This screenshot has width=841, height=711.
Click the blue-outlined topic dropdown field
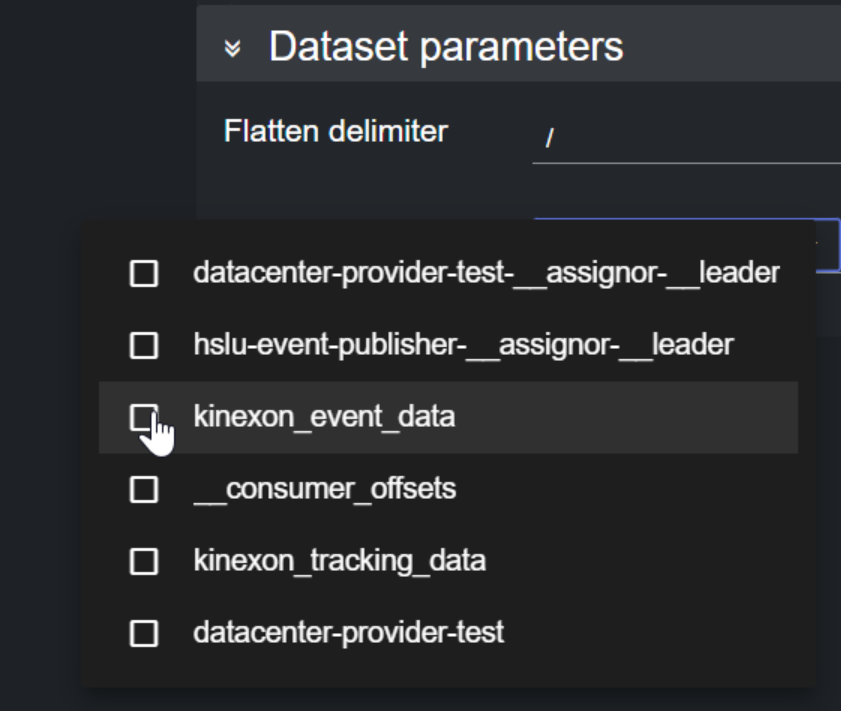827,243
